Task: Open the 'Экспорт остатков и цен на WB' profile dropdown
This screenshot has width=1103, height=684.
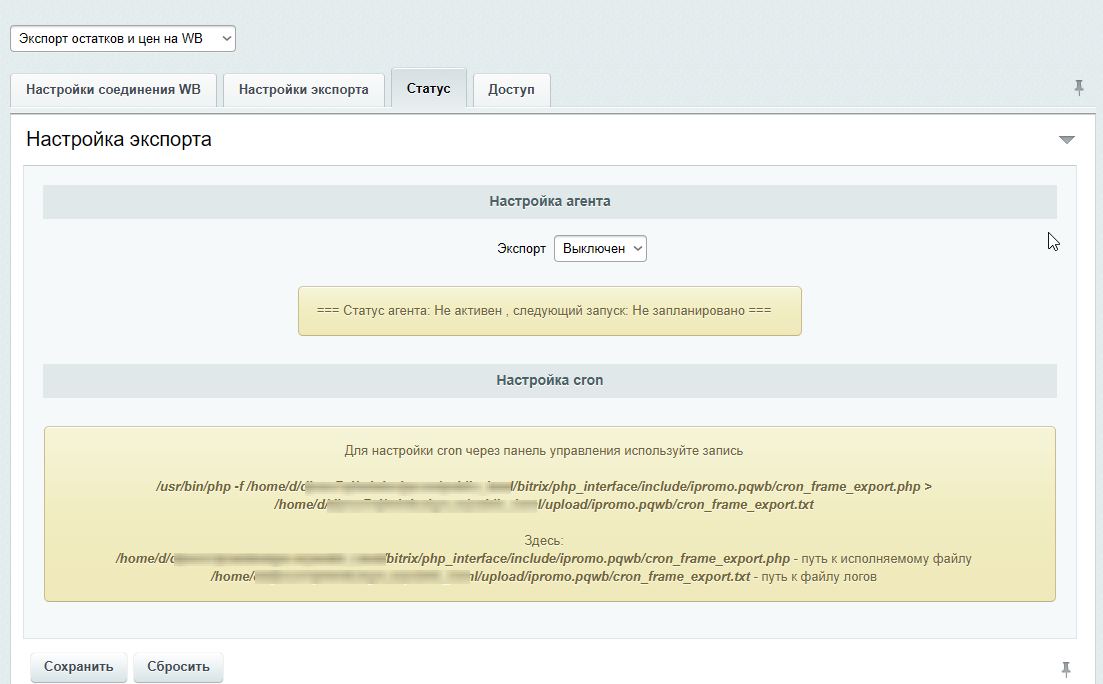Action: (x=123, y=38)
